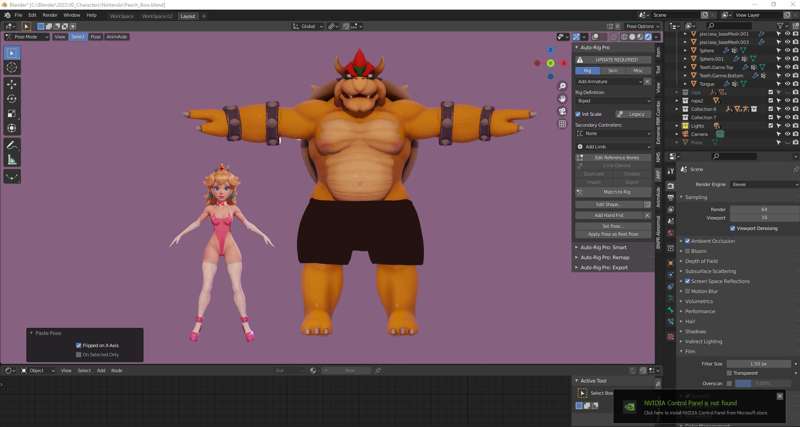
Task: Click the warning icon beside Update Required
Action: 580,60
